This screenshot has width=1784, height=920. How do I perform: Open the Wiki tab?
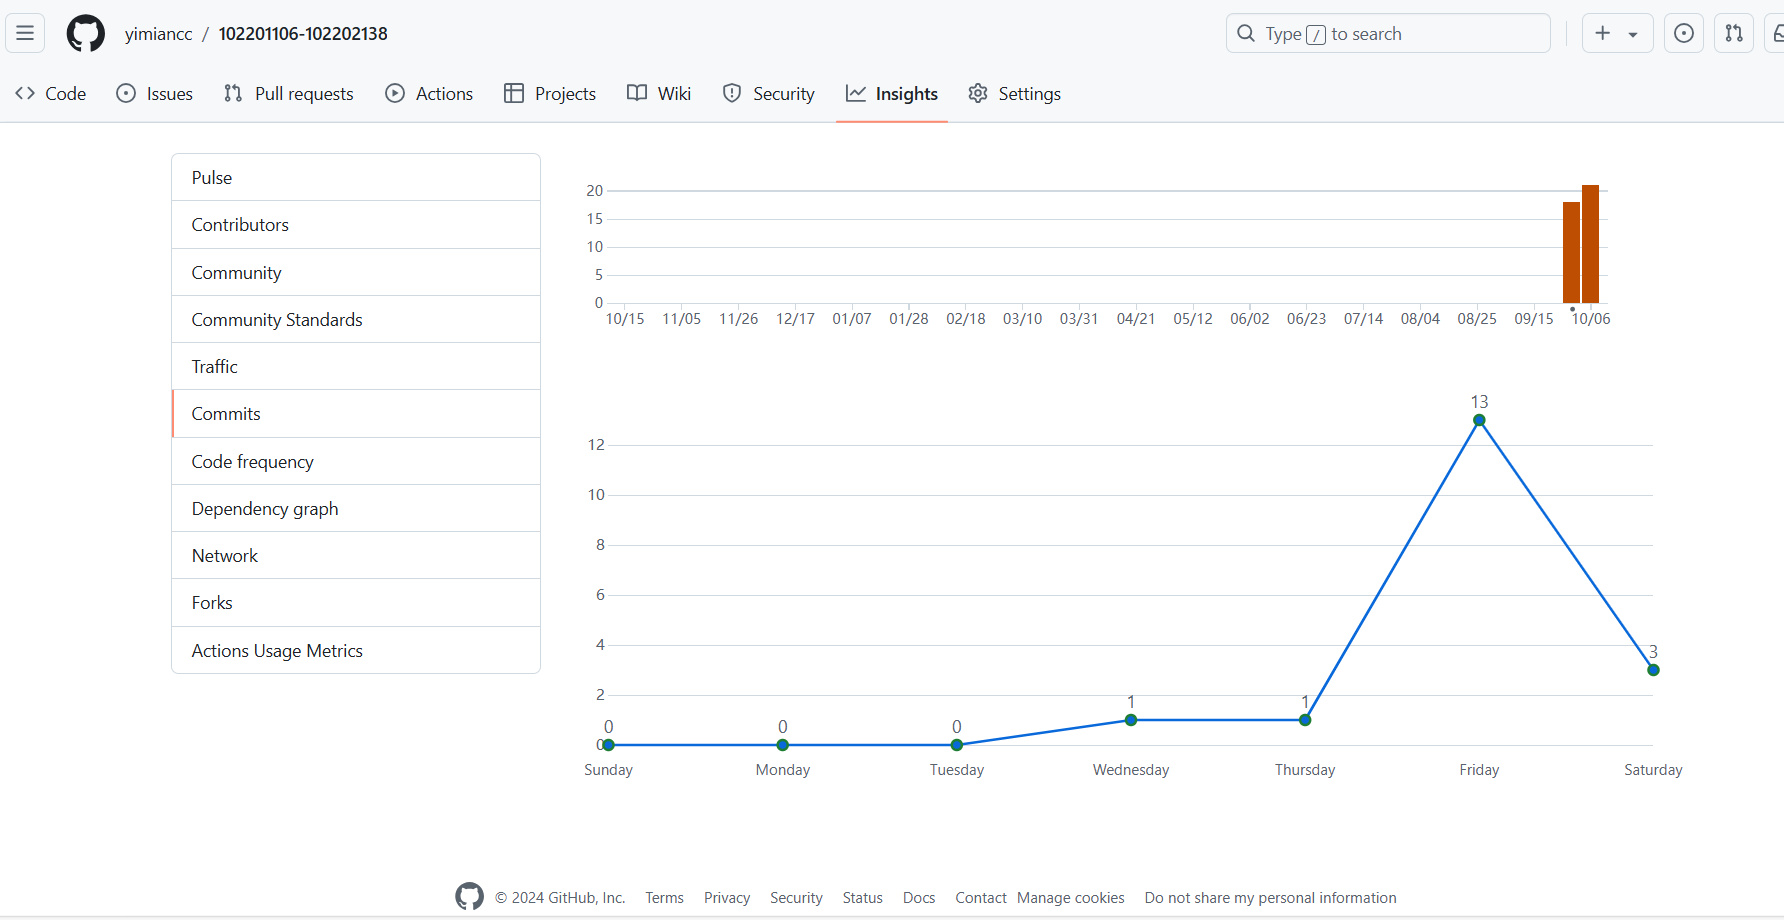659,93
